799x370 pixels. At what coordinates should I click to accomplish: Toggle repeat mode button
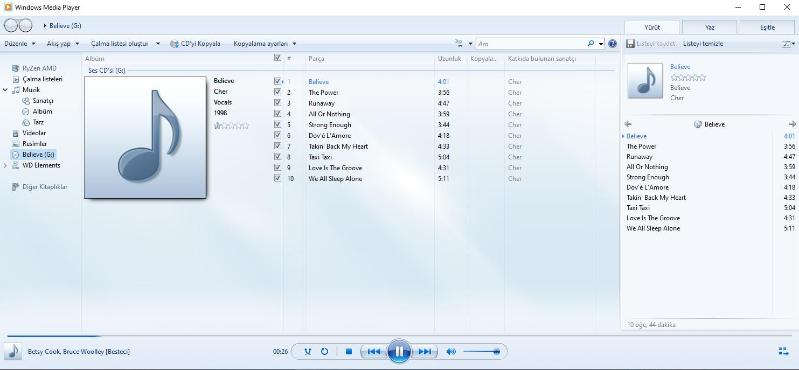point(325,352)
